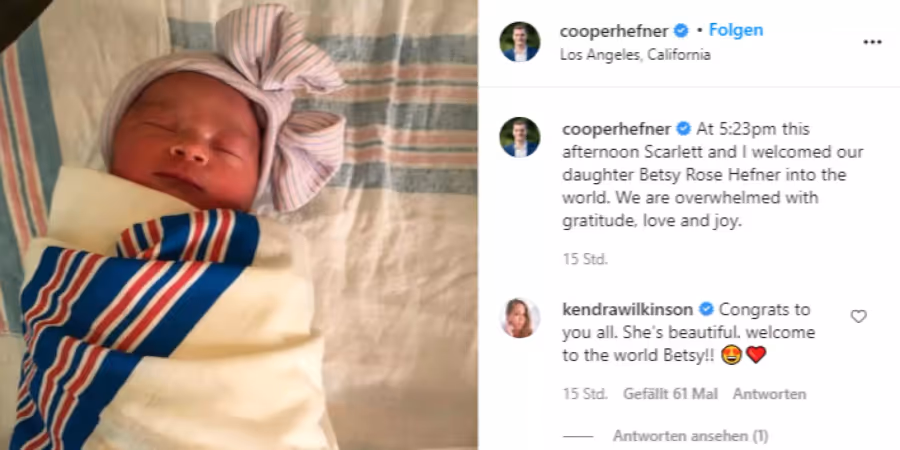Click kendrawilkinson's profile avatar

pyautogui.click(x=519, y=317)
